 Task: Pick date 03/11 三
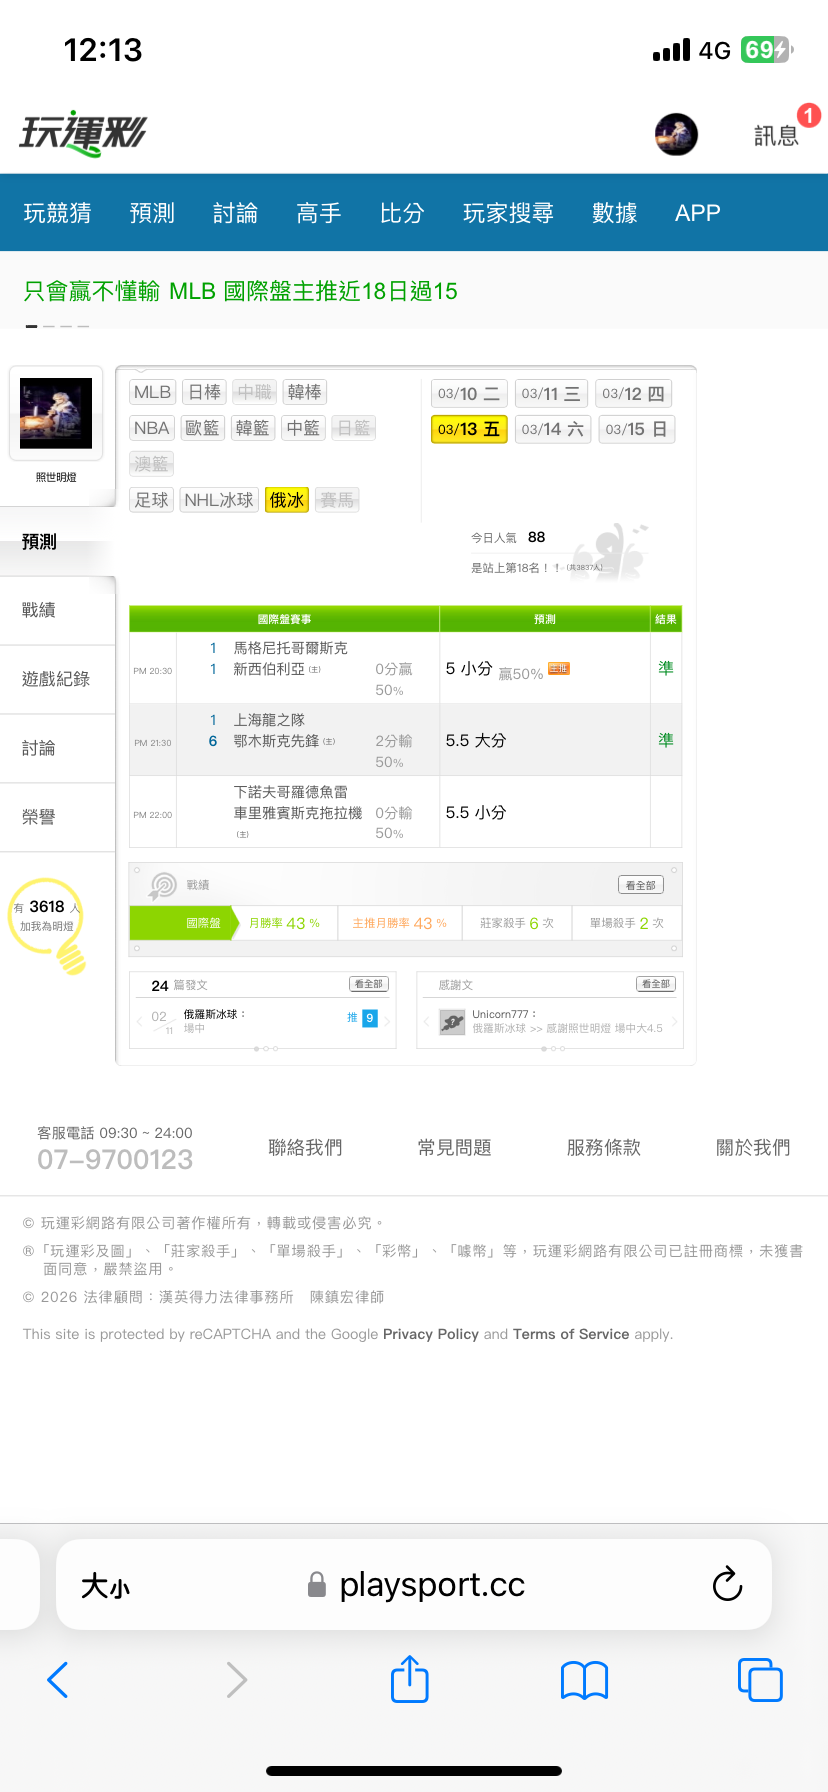click(552, 394)
